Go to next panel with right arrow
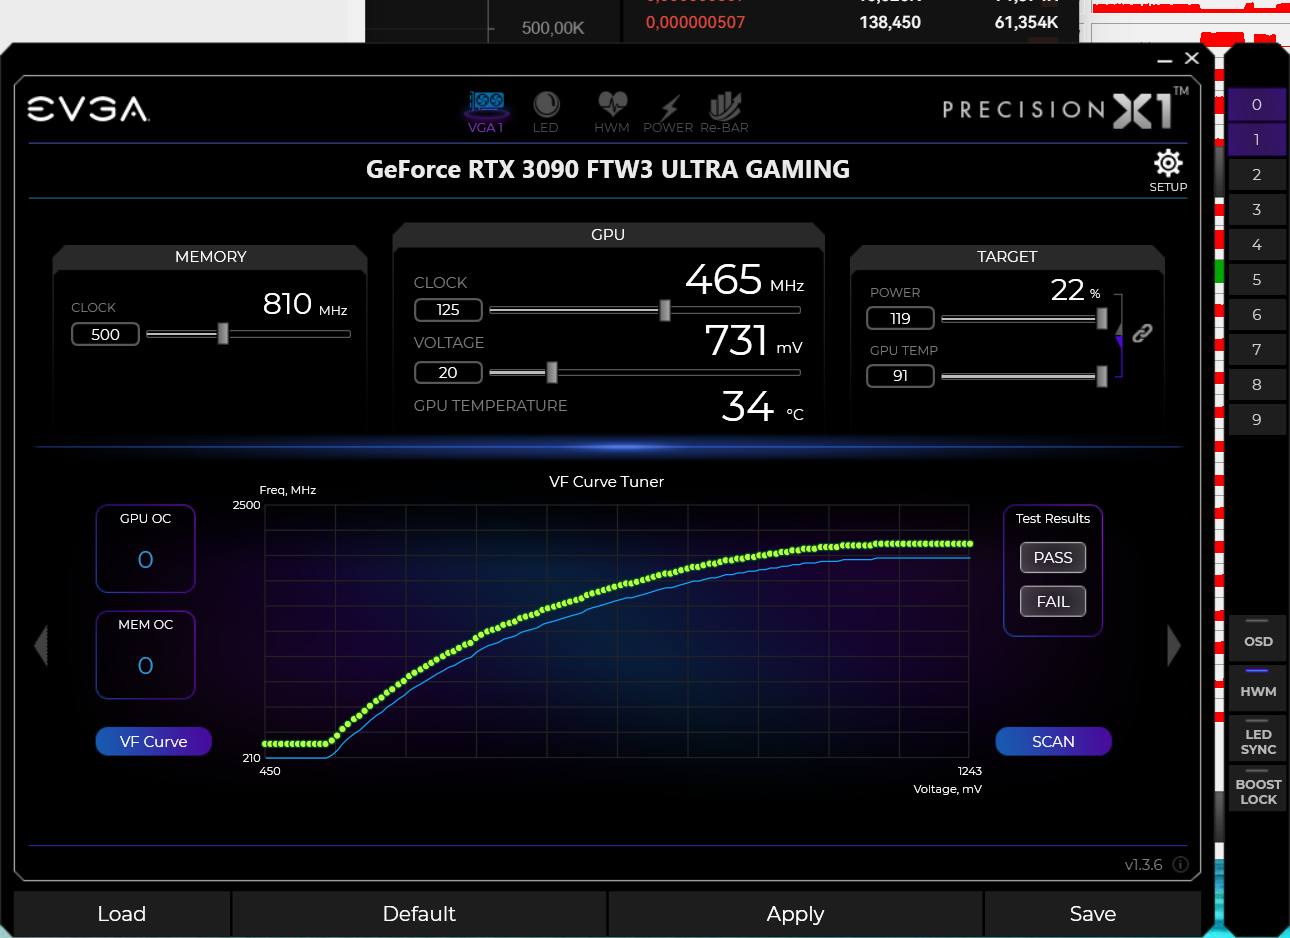The image size is (1290, 938). click(x=1174, y=645)
